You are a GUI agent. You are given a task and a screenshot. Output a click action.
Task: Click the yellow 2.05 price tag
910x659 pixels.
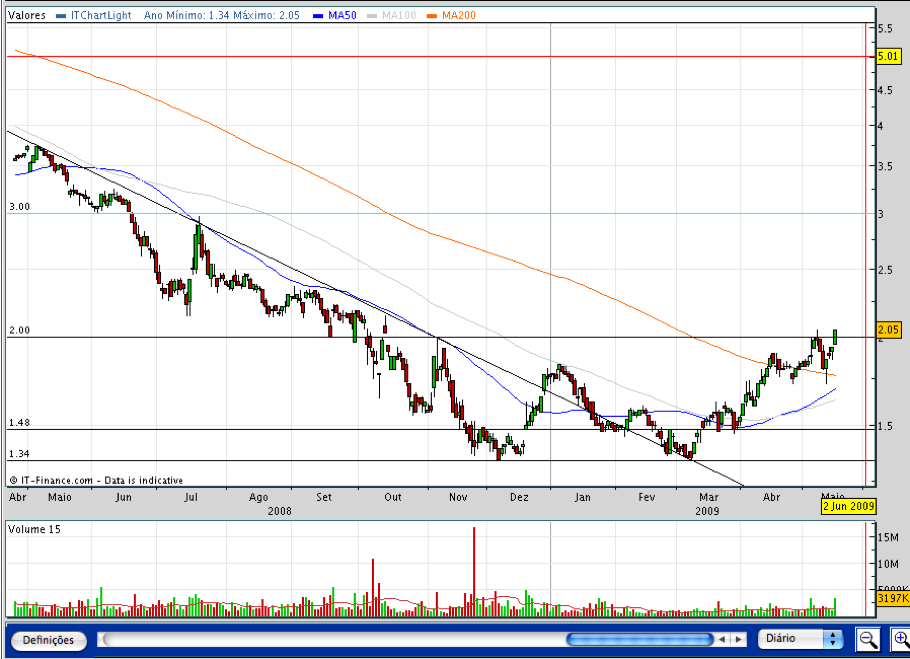click(888, 330)
